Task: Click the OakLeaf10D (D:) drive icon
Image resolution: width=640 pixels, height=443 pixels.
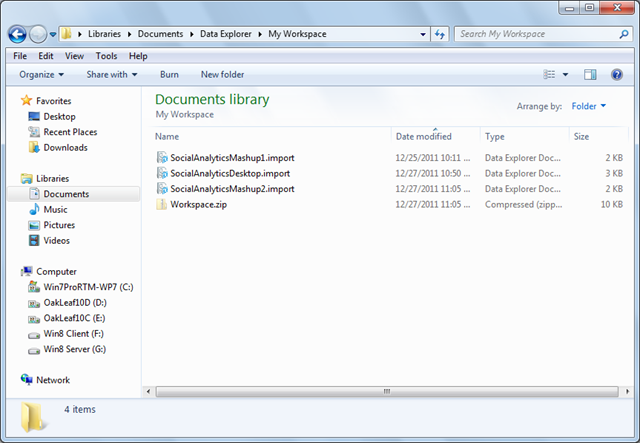Action: point(34,304)
